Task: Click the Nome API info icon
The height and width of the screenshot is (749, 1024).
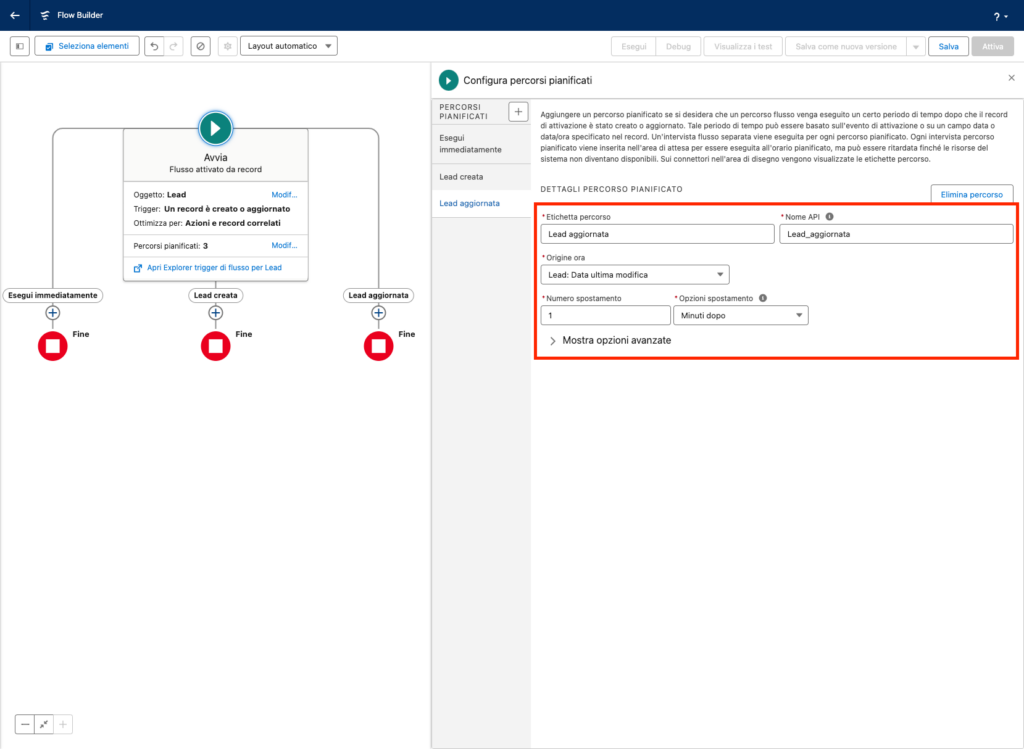Action: 830,216
